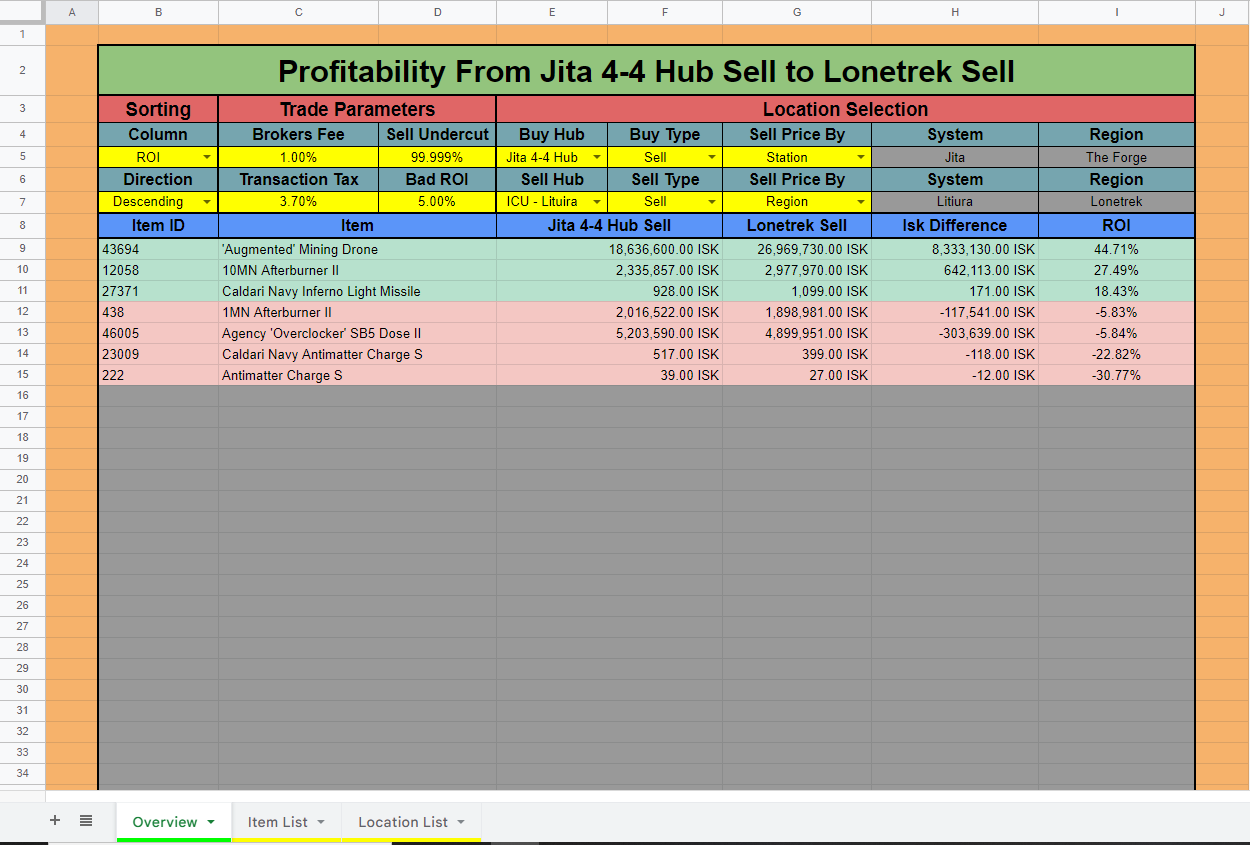The height and width of the screenshot is (845, 1250).
Task: Open the Station sell price dropdown
Action: coord(859,157)
